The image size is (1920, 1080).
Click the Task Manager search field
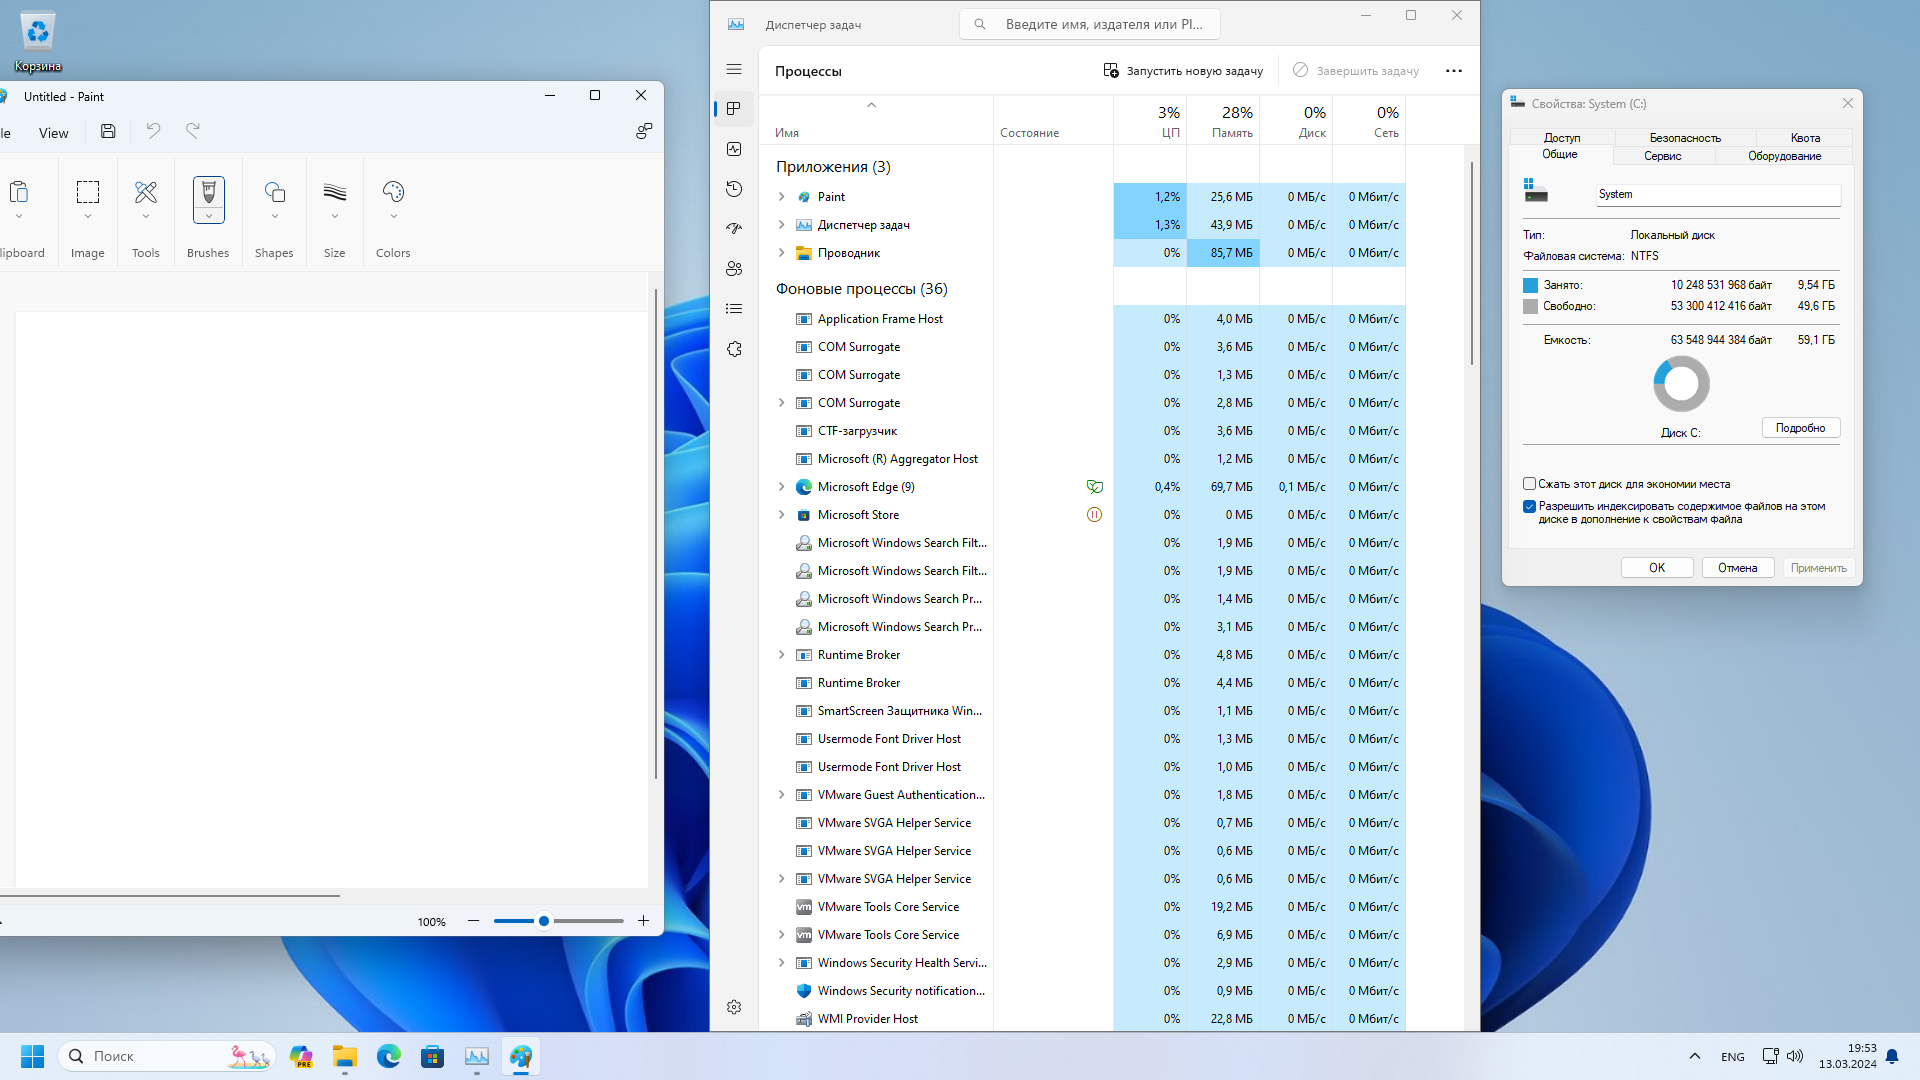[1090, 24]
